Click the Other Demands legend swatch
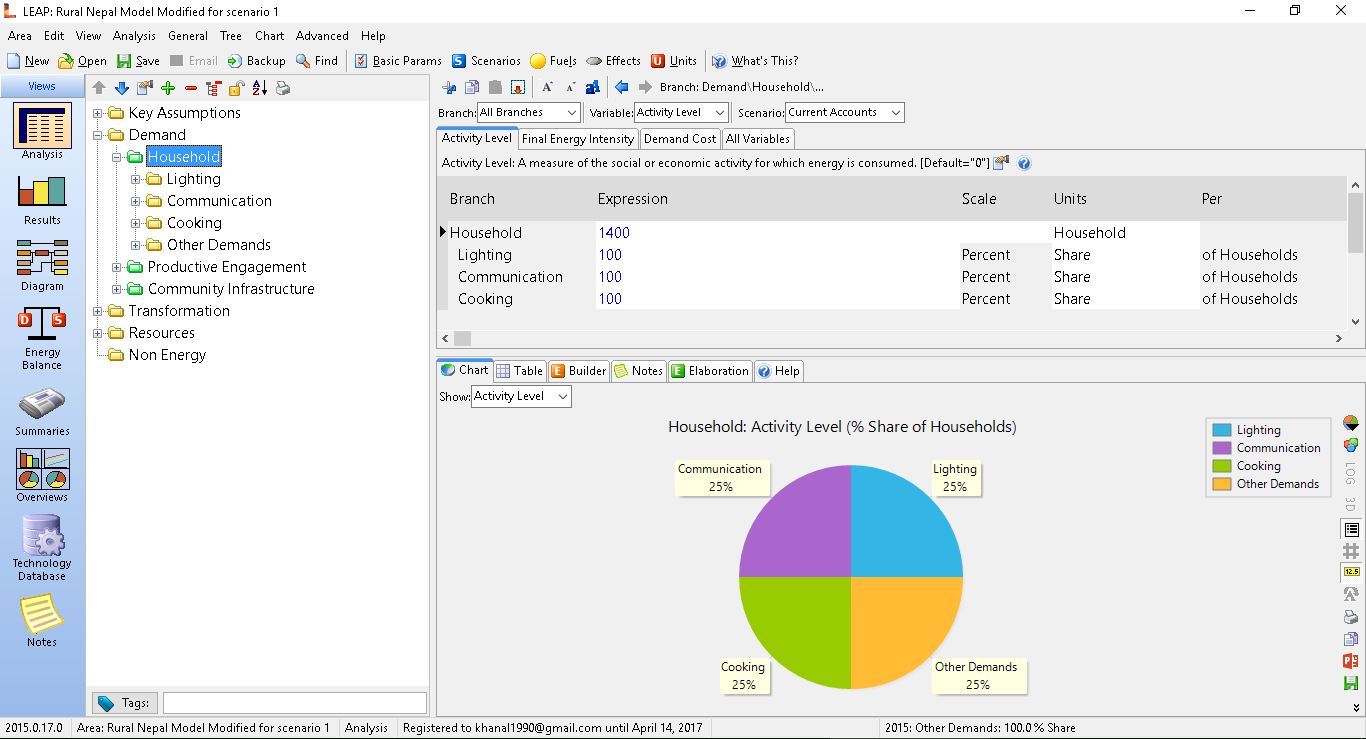This screenshot has height=739, width=1366. (x=1221, y=484)
